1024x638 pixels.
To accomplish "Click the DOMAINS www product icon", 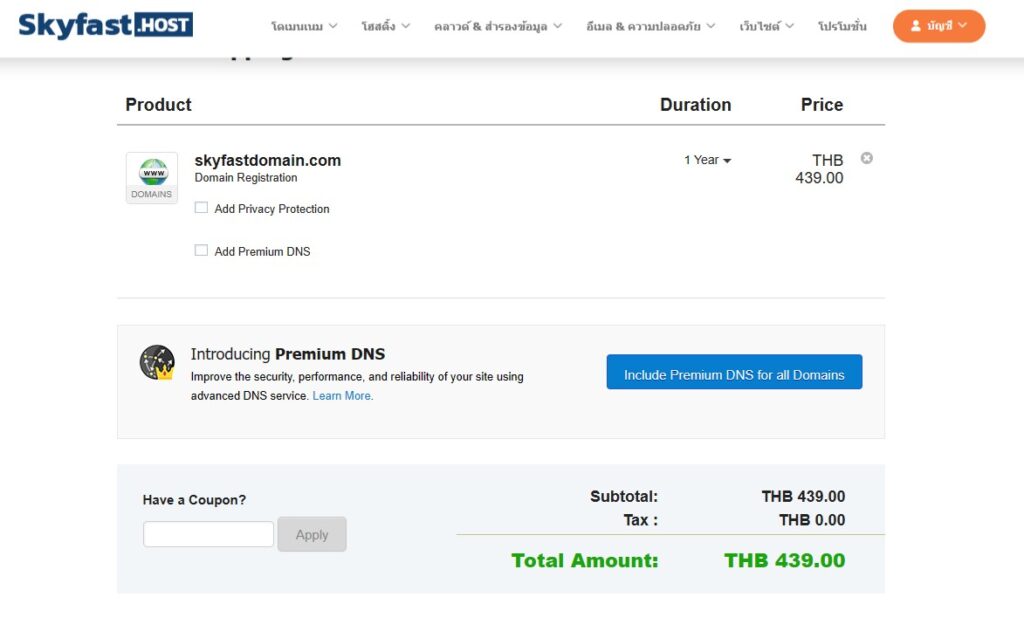I will pyautogui.click(x=152, y=178).
